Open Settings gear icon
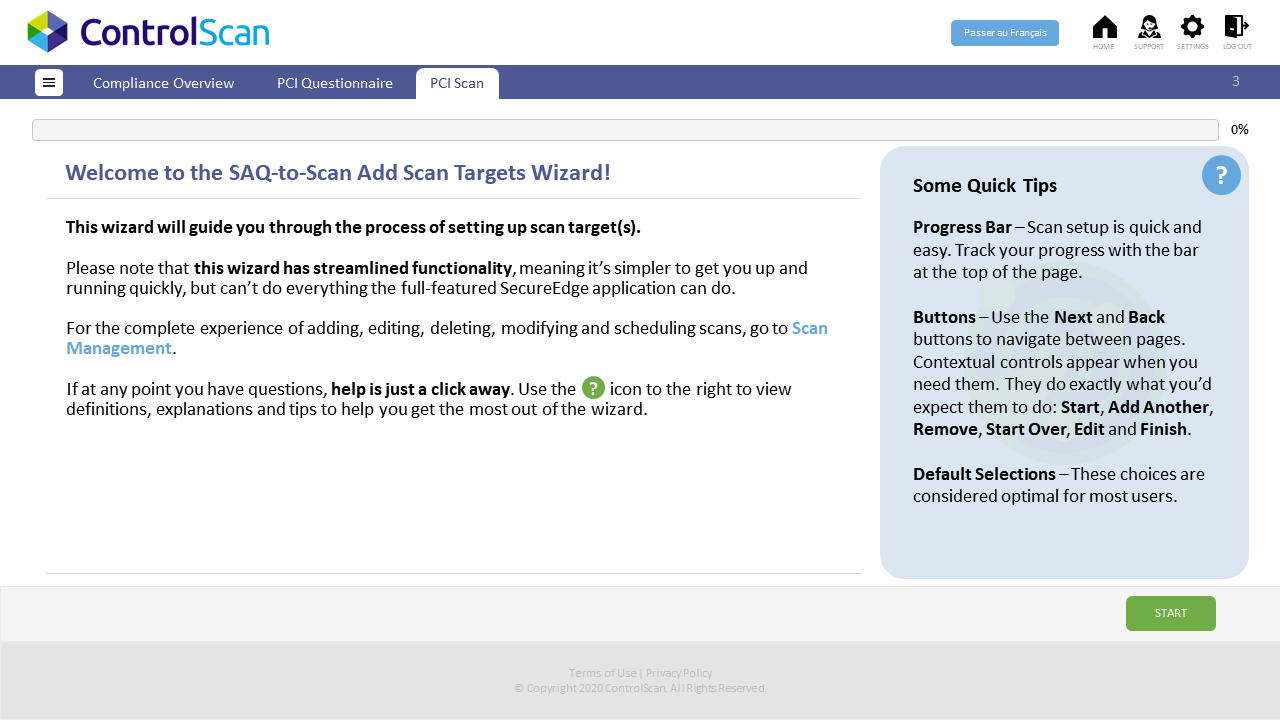 click(1192, 27)
